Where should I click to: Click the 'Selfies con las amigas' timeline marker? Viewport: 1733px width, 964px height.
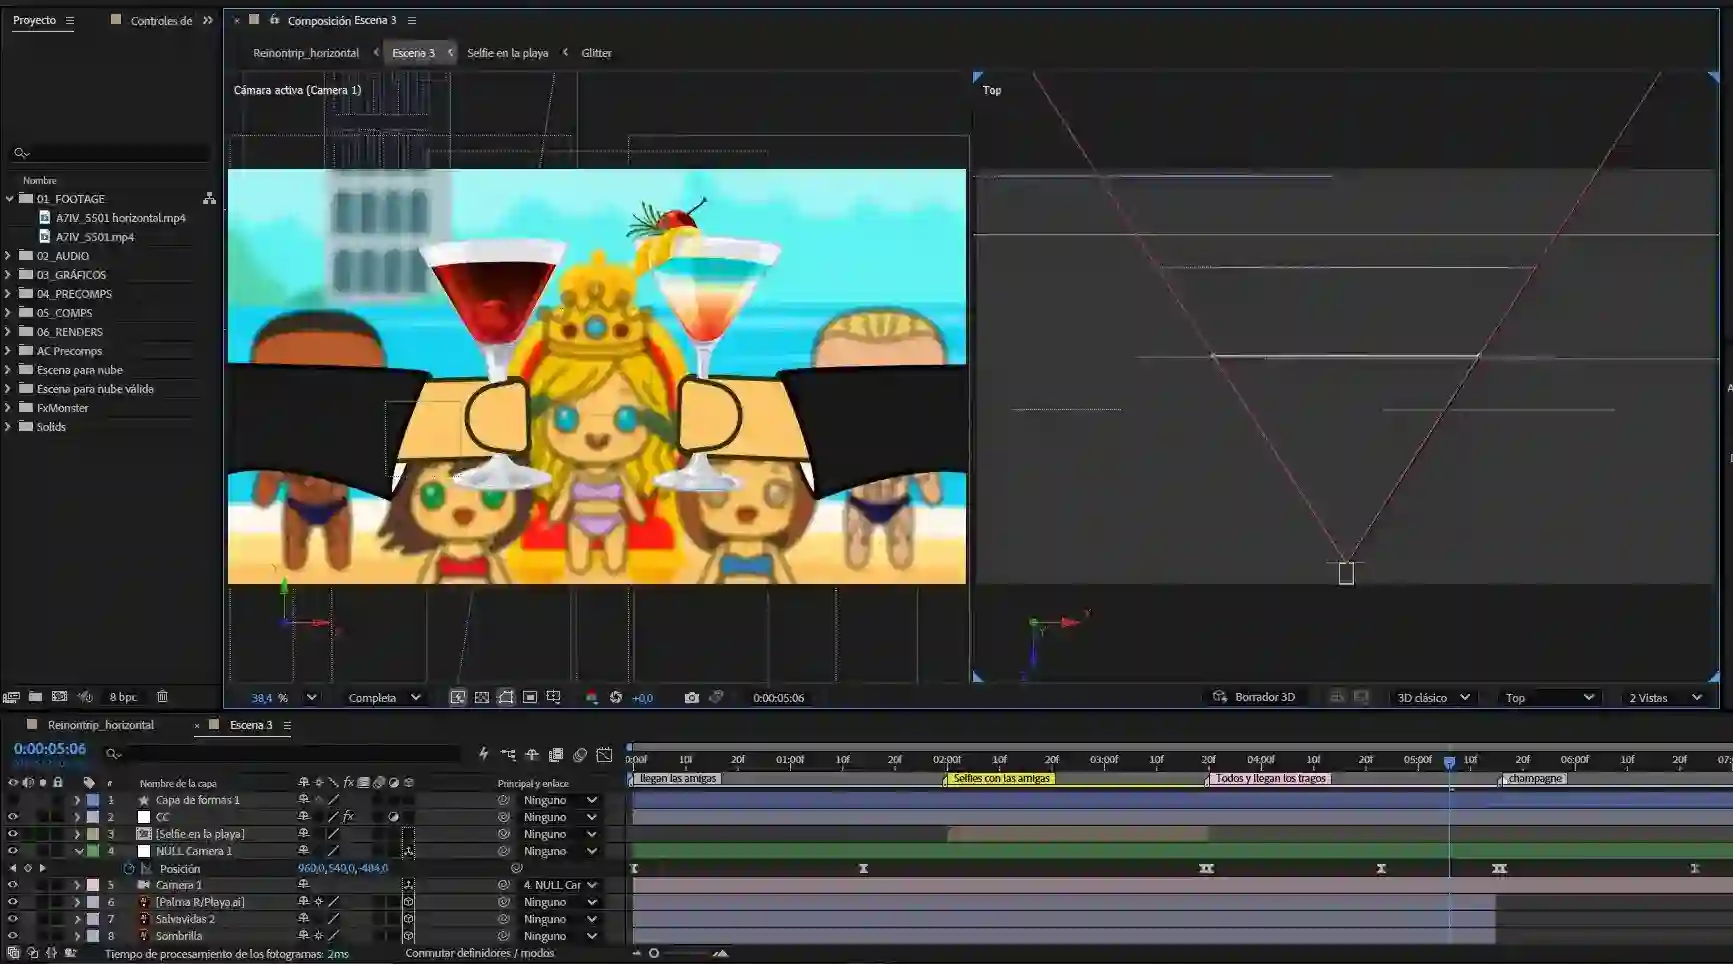pyautogui.click(x=1001, y=779)
